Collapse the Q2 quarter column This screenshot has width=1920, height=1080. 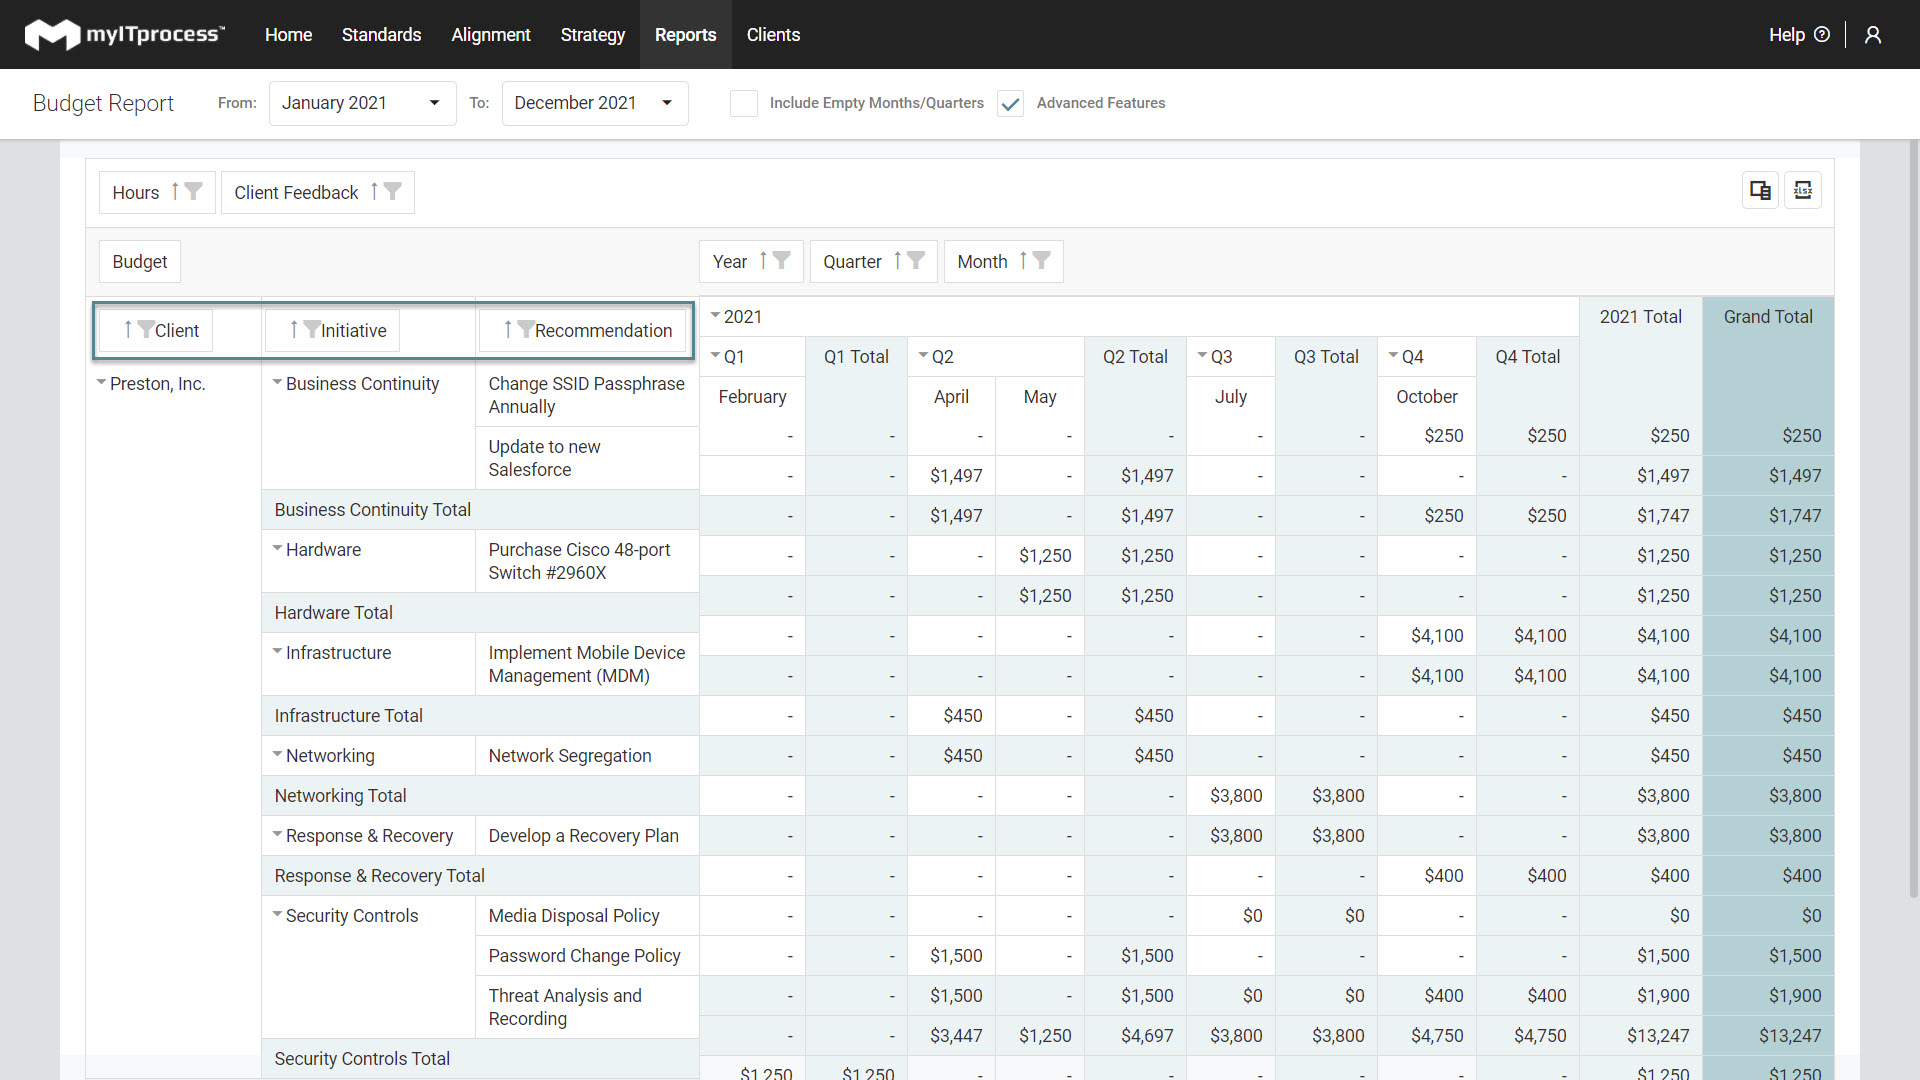923,355
